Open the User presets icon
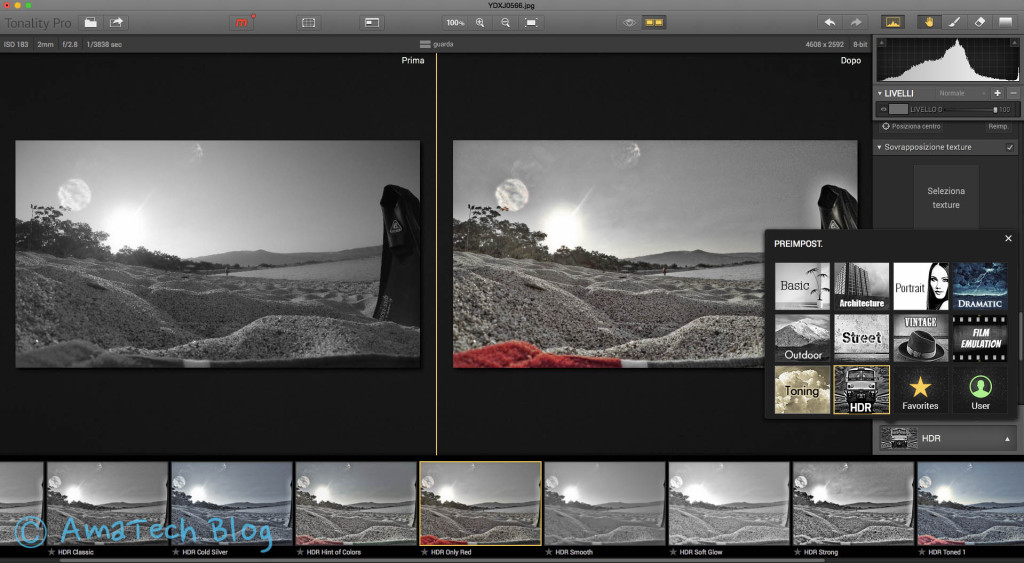The height and width of the screenshot is (563, 1024). click(x=980, y=389)
